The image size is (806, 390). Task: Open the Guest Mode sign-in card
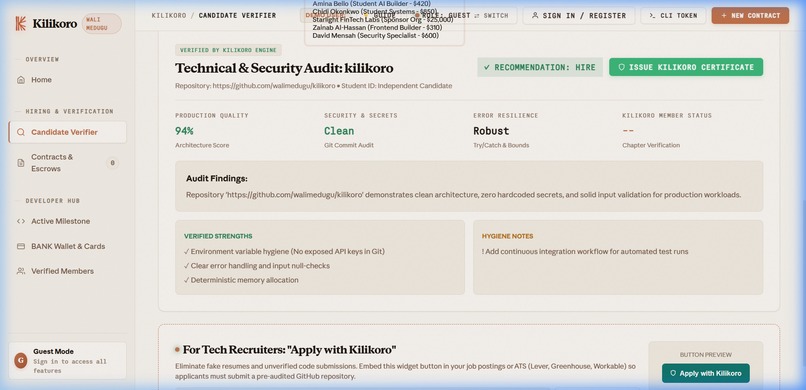point(67,360)
